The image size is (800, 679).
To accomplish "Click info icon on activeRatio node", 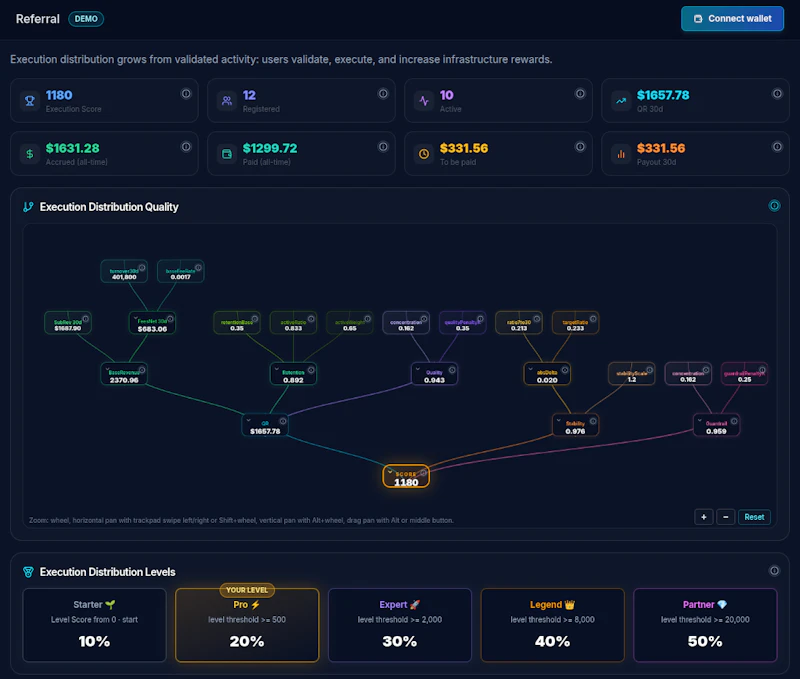I will 311,319.
